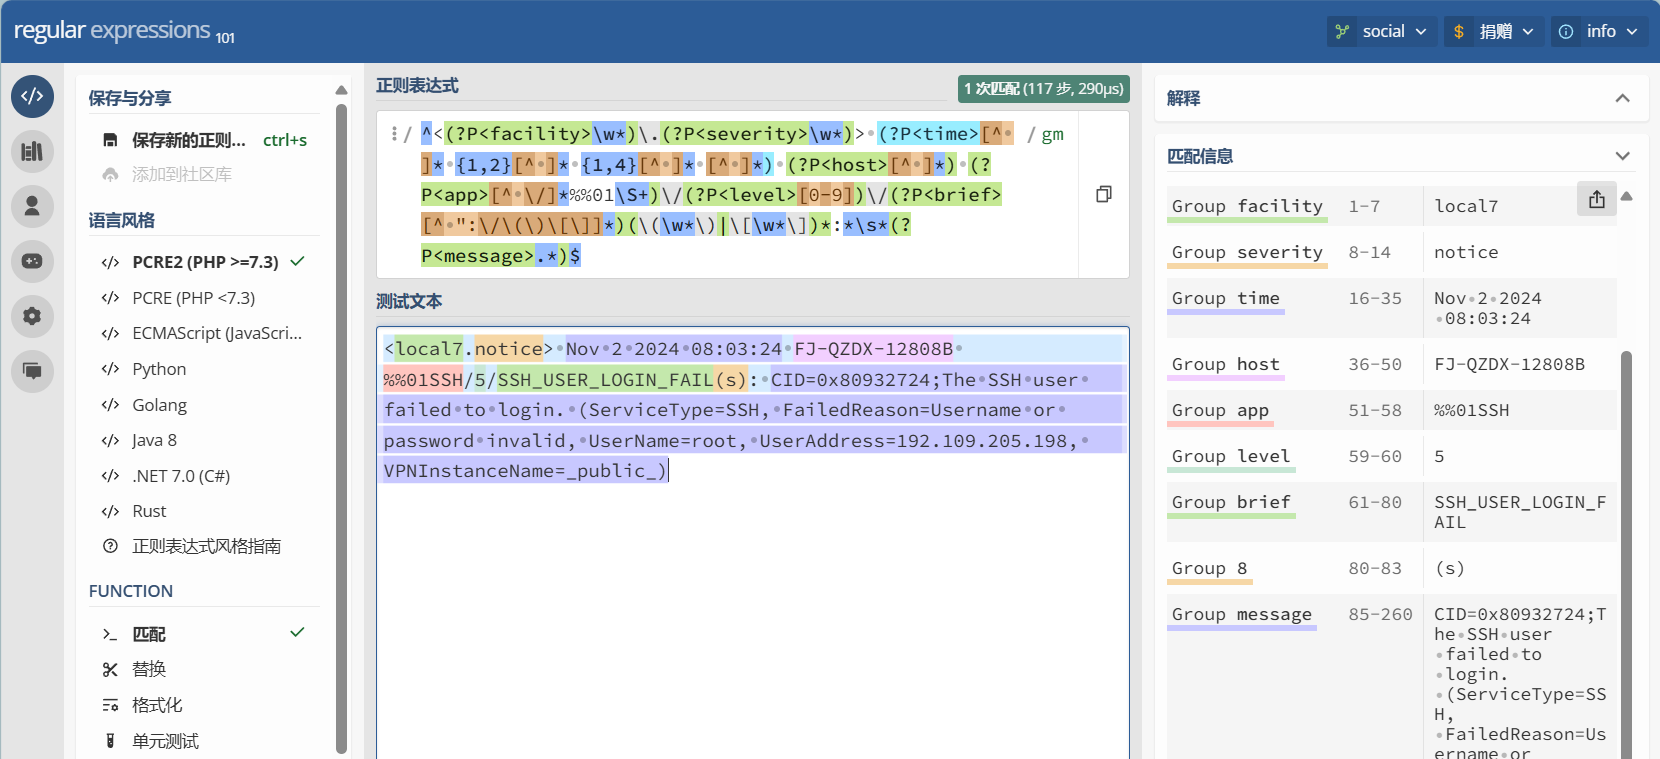The image size is (1660, 759).
Task: Click the Group facility result row
Action: tap(1391, 206)
